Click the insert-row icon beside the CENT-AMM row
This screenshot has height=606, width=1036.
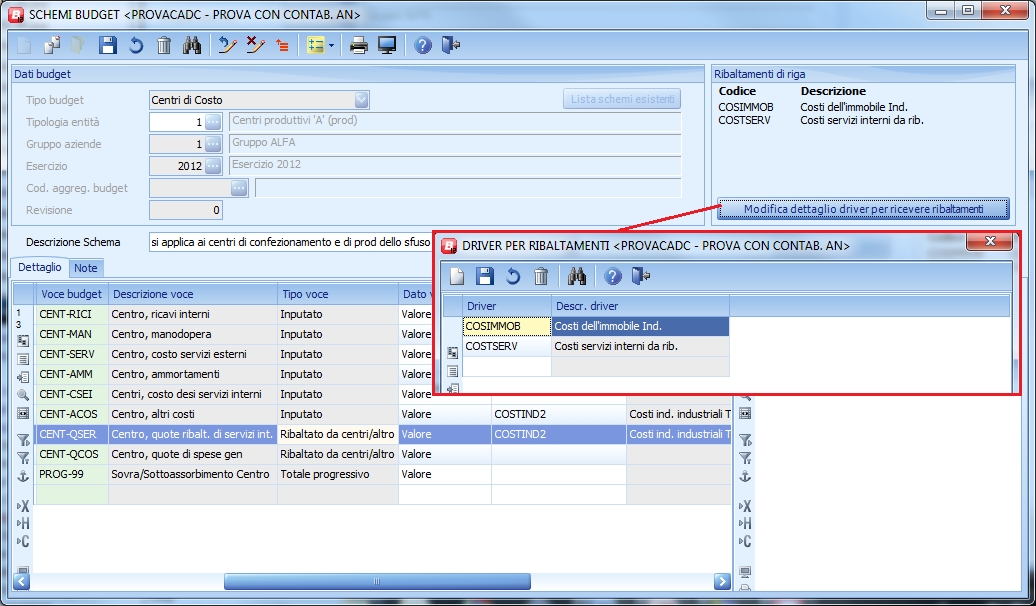23,377
